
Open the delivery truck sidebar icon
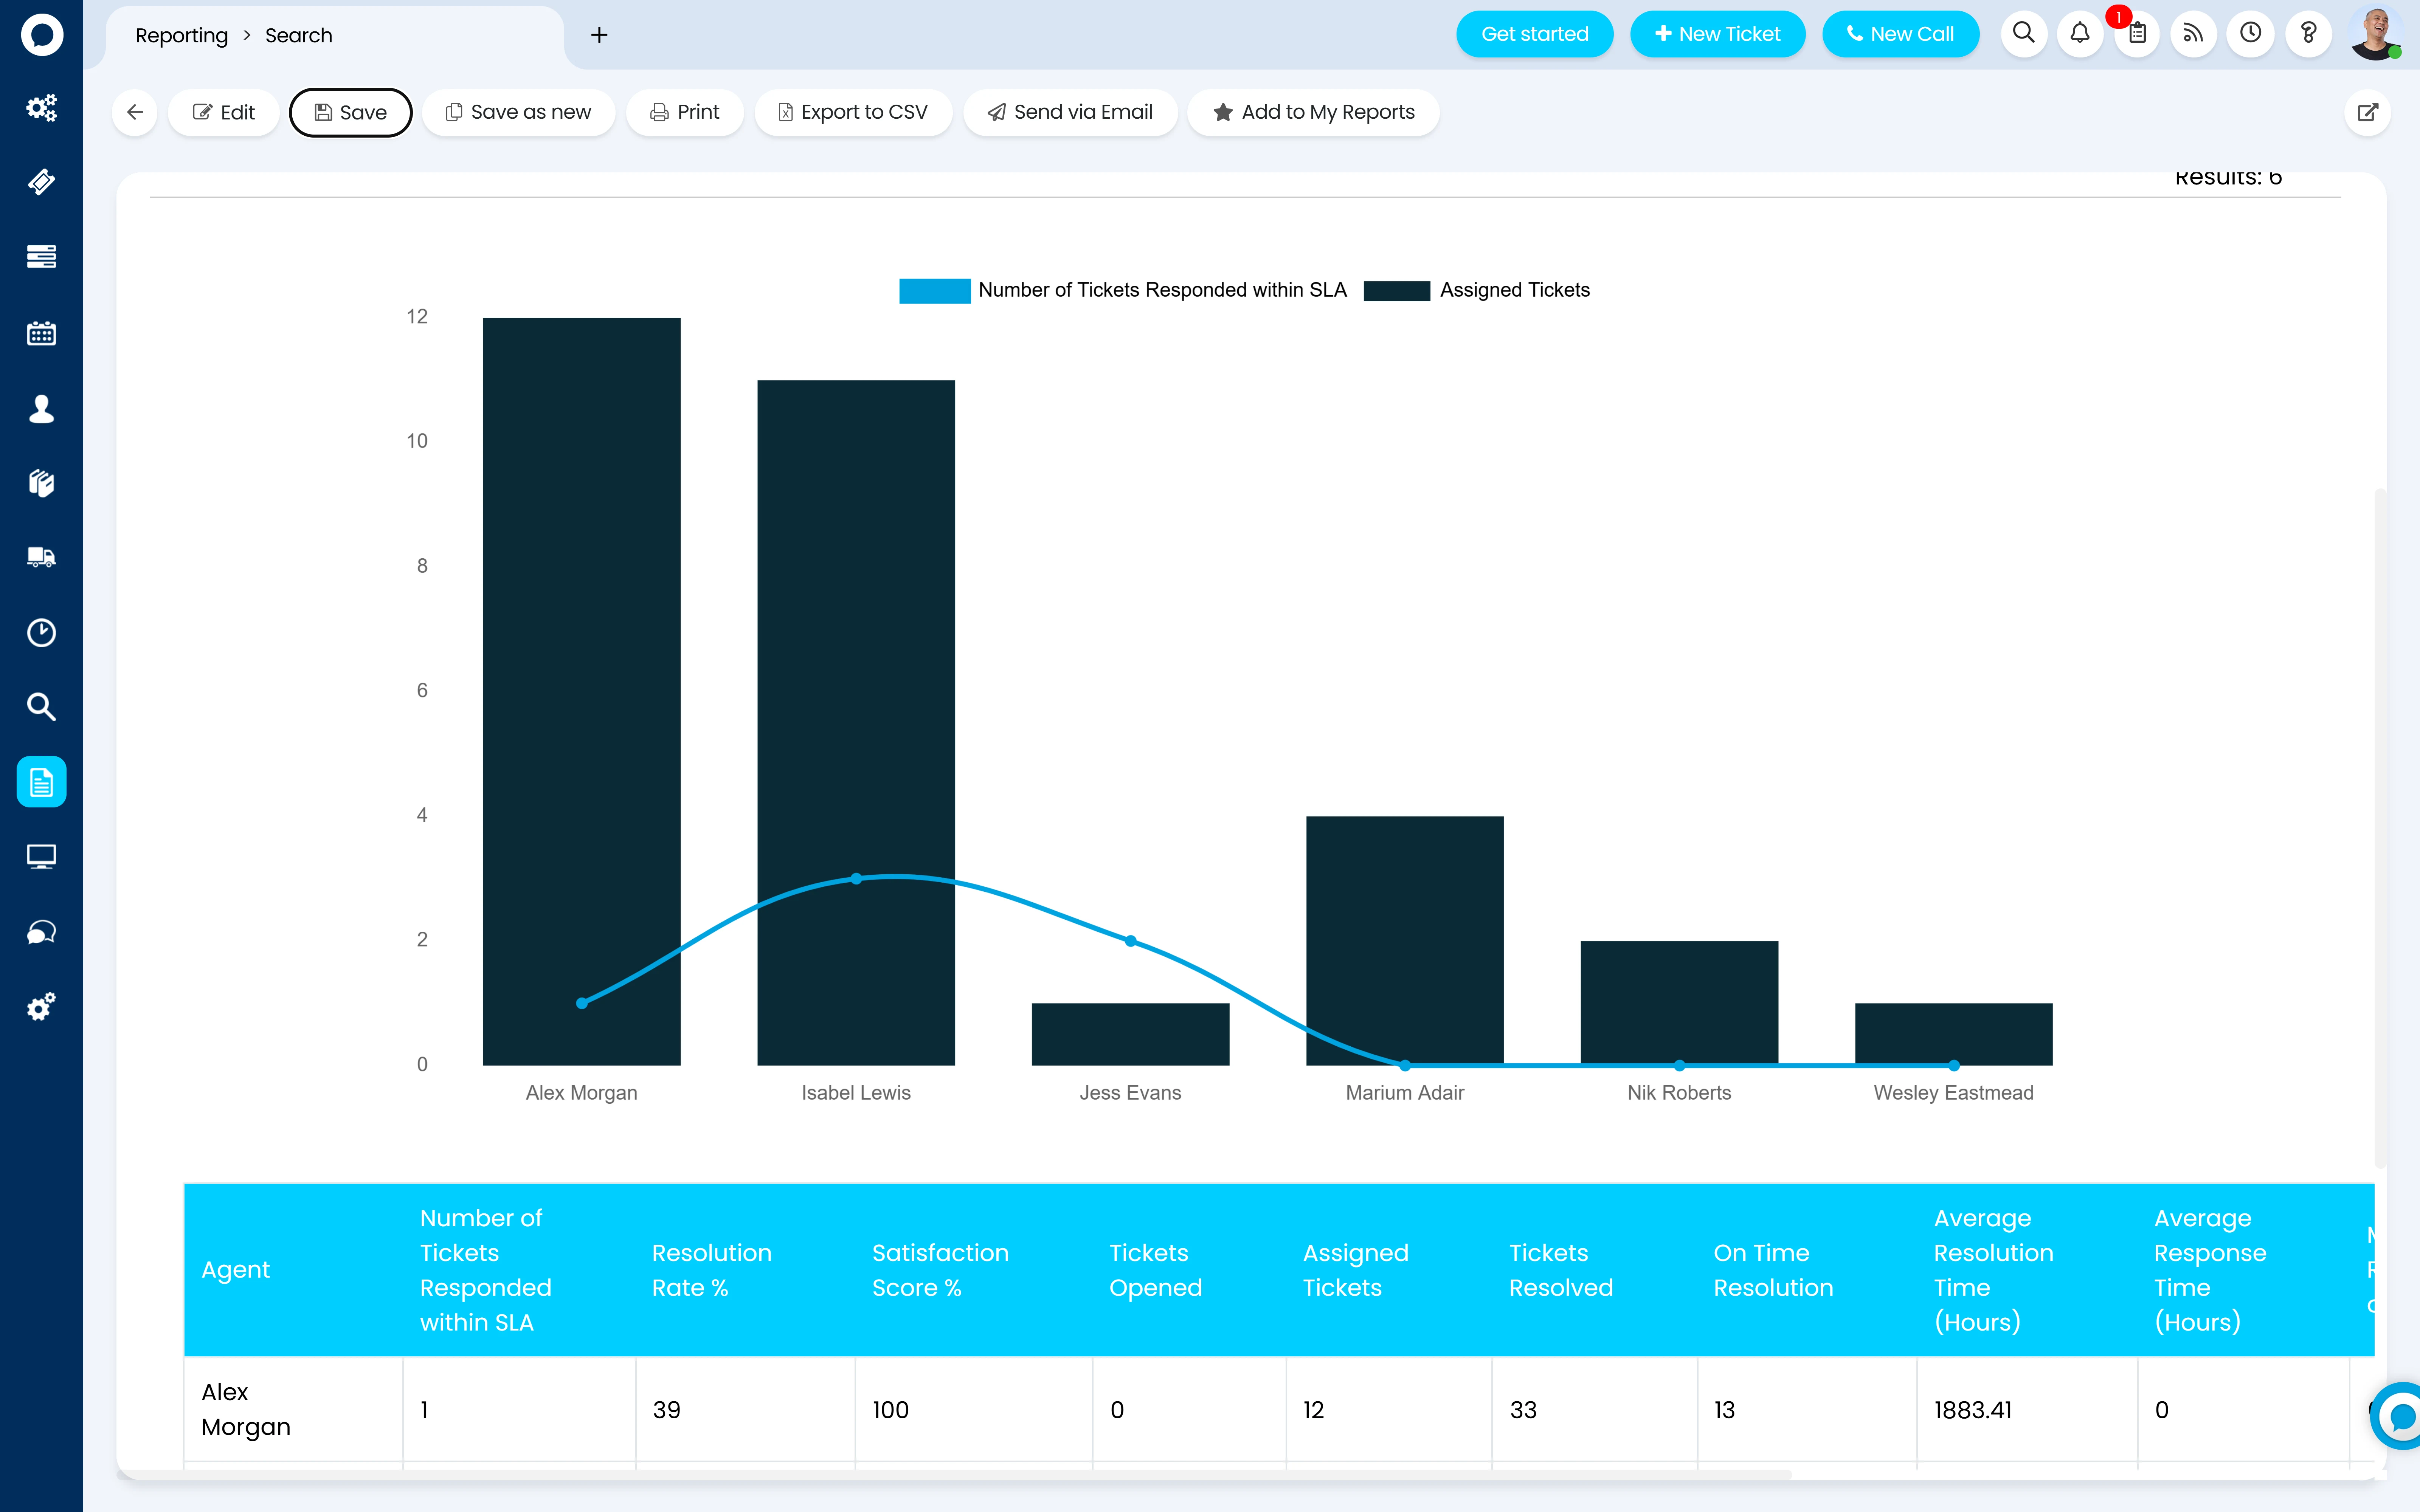[41, 557]
